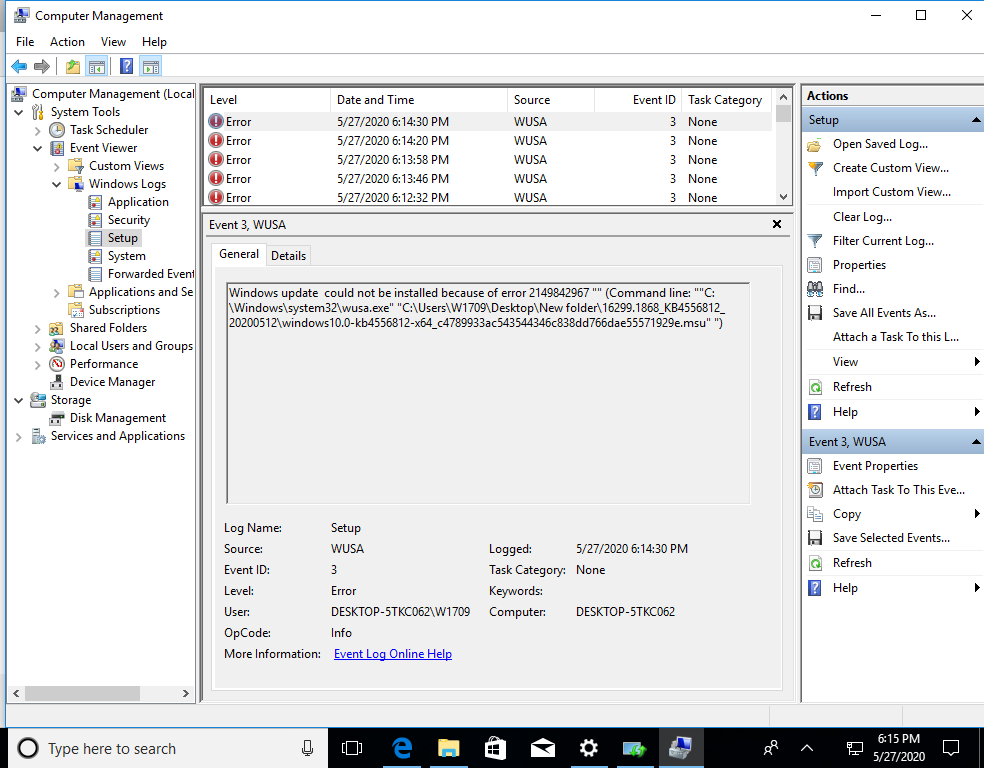Expand the Shared Folders node
The width and height of the screenshot is (984, 768).
coord(38,329)
